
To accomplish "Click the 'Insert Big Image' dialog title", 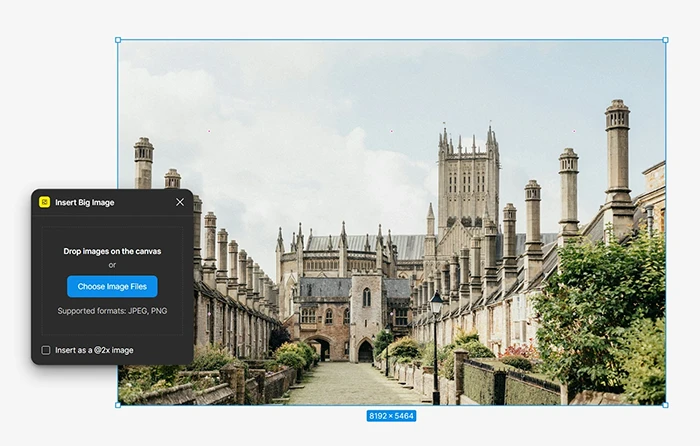I will [84, 202].
